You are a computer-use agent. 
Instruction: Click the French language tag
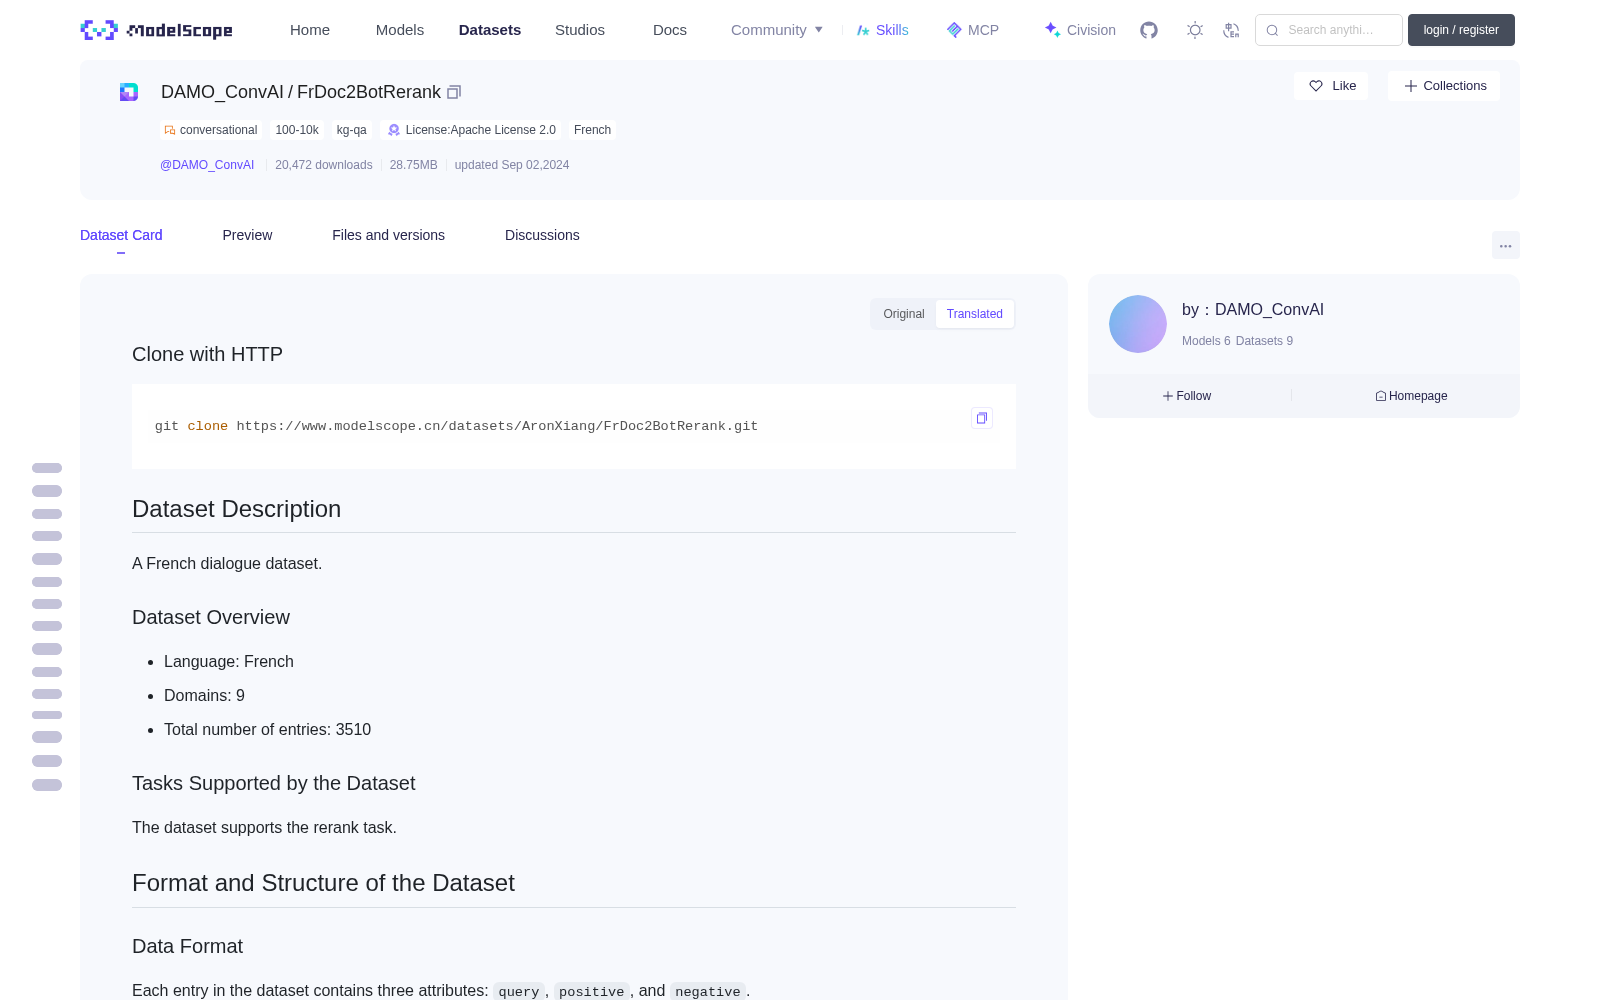coord(592,130)
